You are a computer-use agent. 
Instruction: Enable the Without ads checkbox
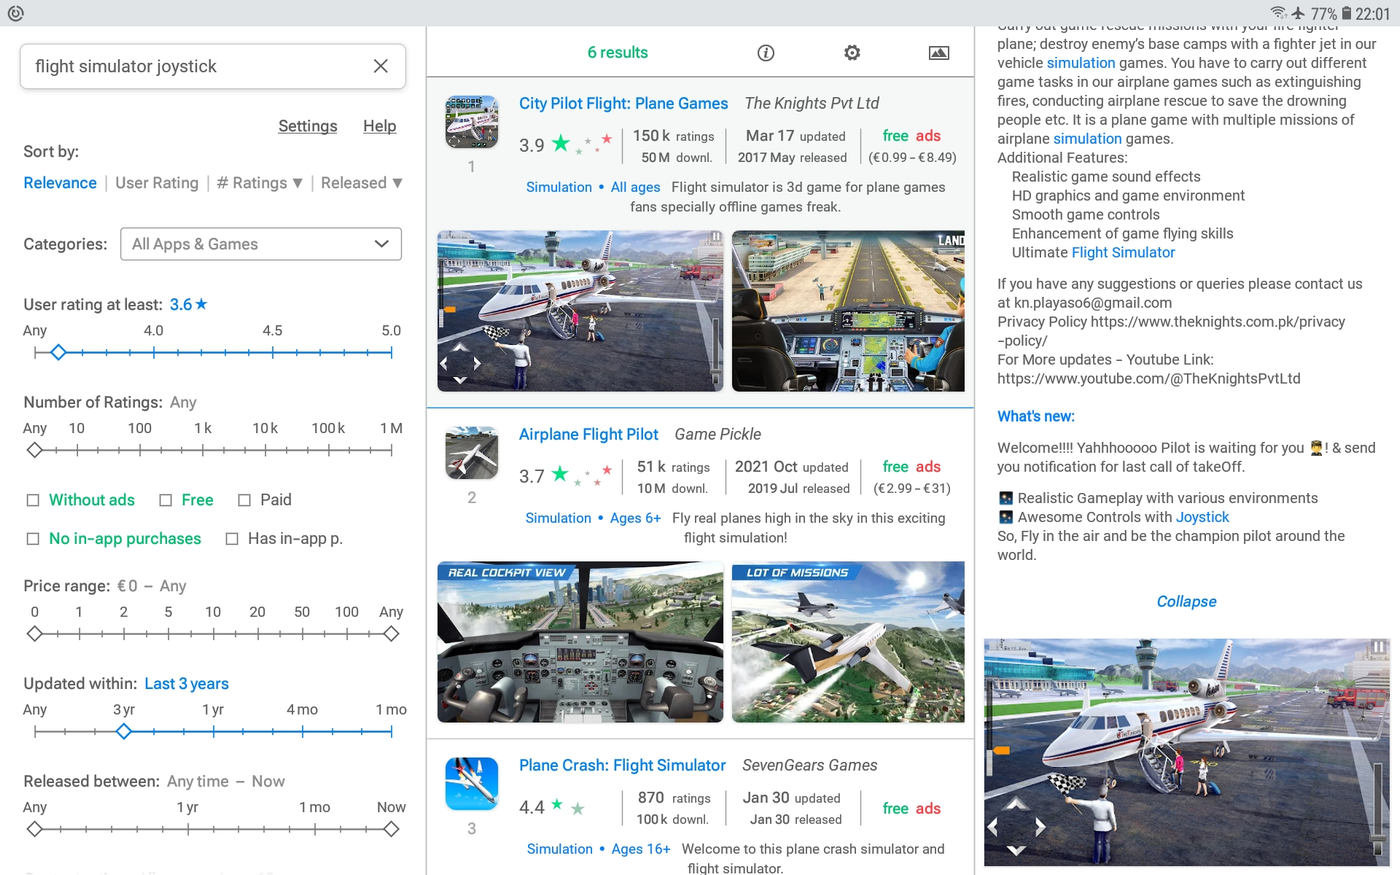(33, 500)
